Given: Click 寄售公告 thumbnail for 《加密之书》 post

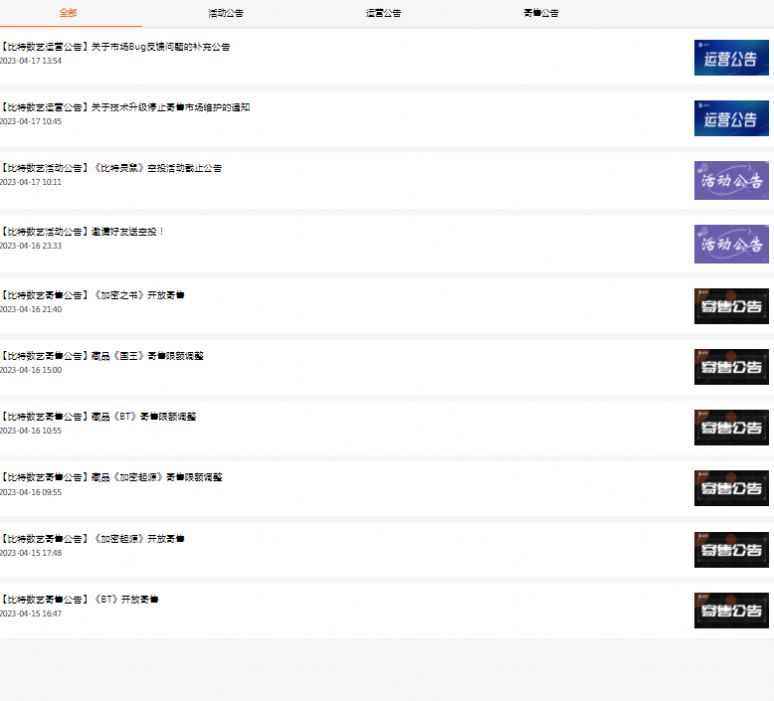Looking at the screenshot, I should tap(731, 306).
